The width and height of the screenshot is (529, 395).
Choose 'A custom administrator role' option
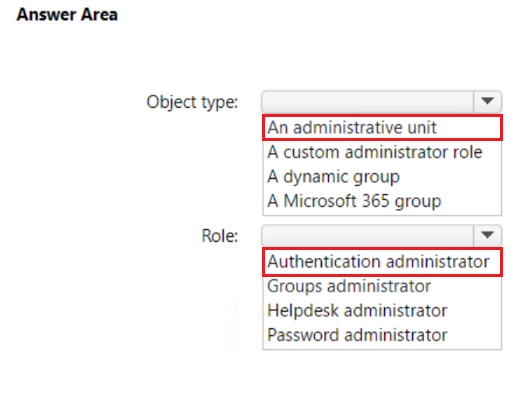click(x=382, y=152)
